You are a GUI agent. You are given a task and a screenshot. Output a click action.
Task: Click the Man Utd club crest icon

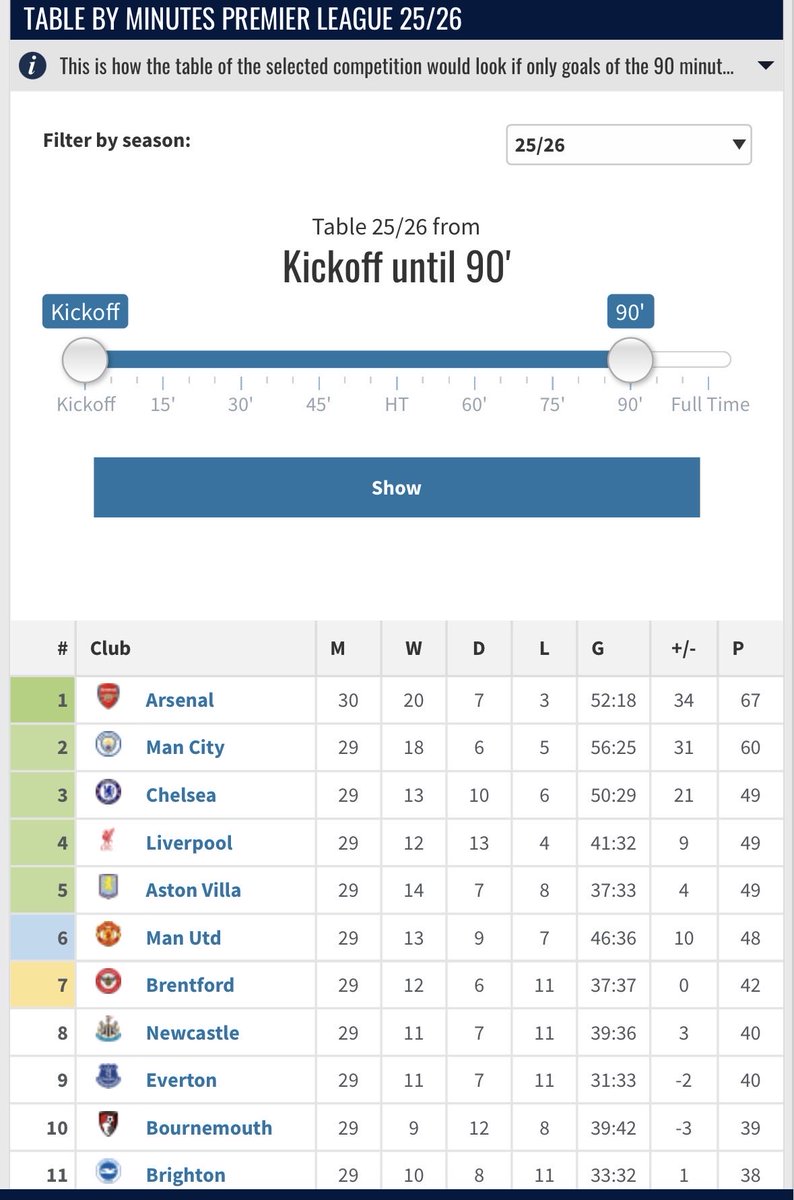coord(107,937)
